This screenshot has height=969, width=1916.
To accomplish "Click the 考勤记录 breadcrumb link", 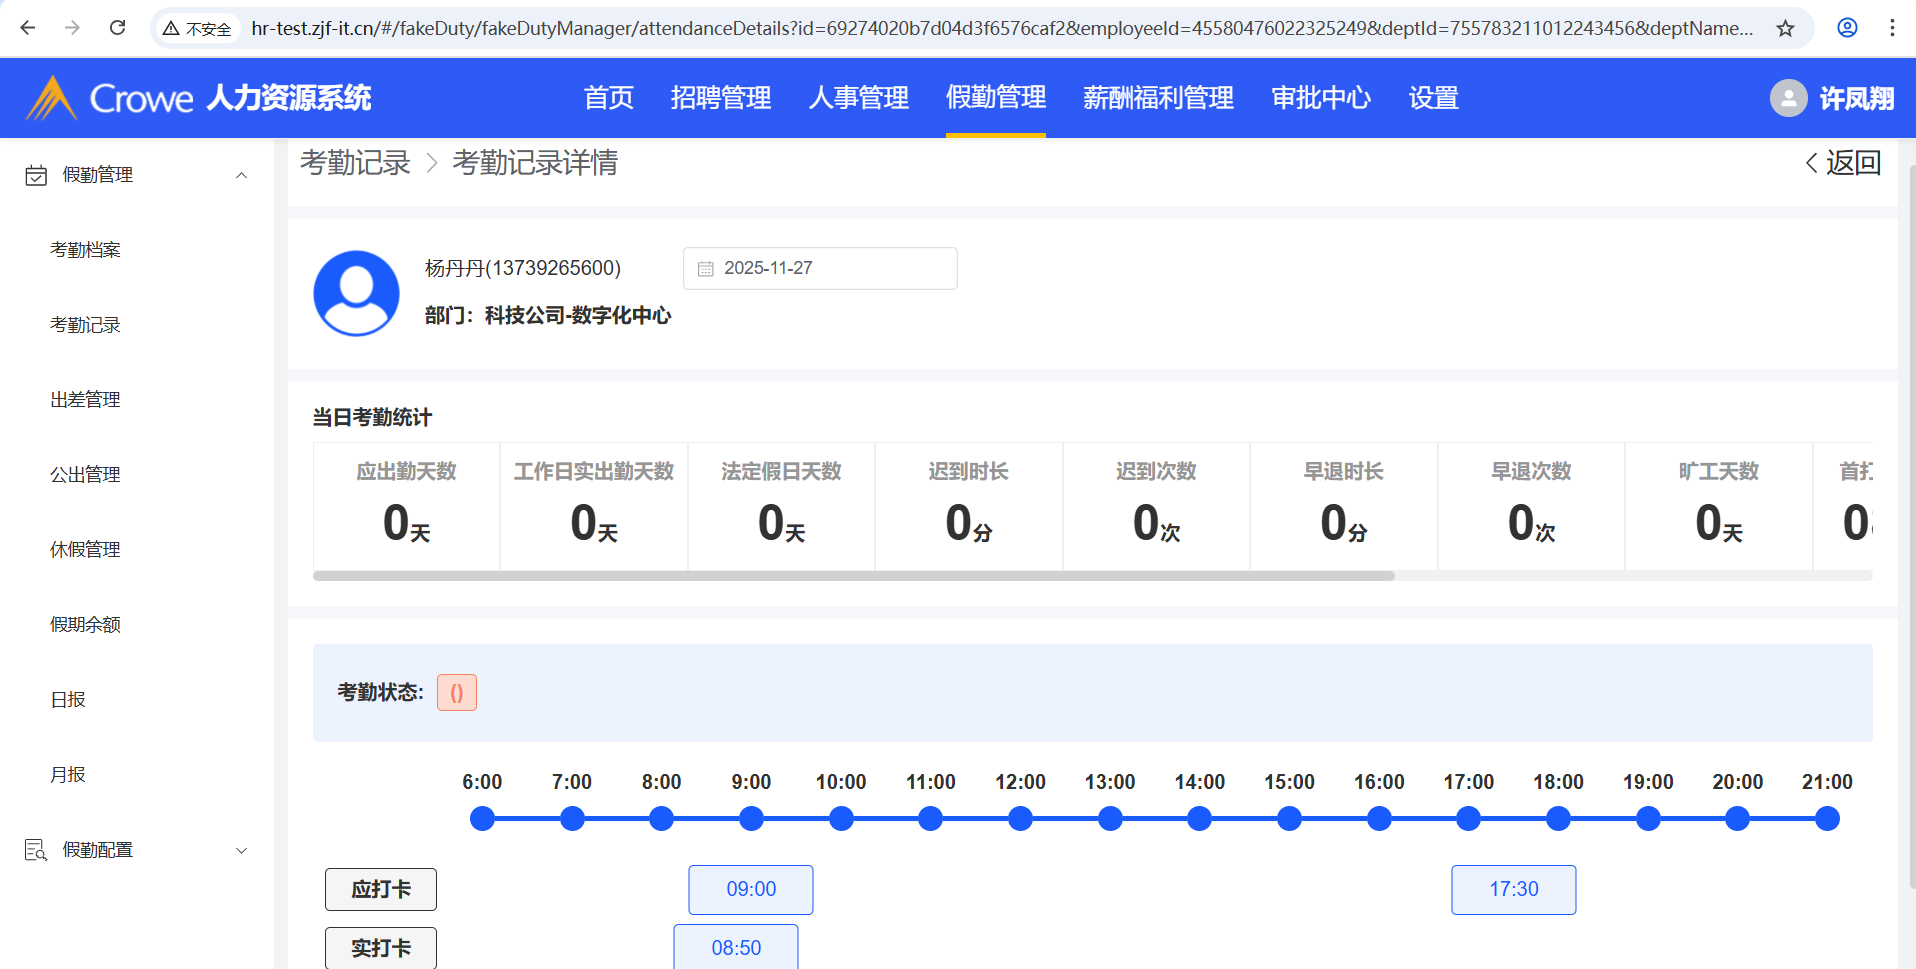I will (355, 163).
